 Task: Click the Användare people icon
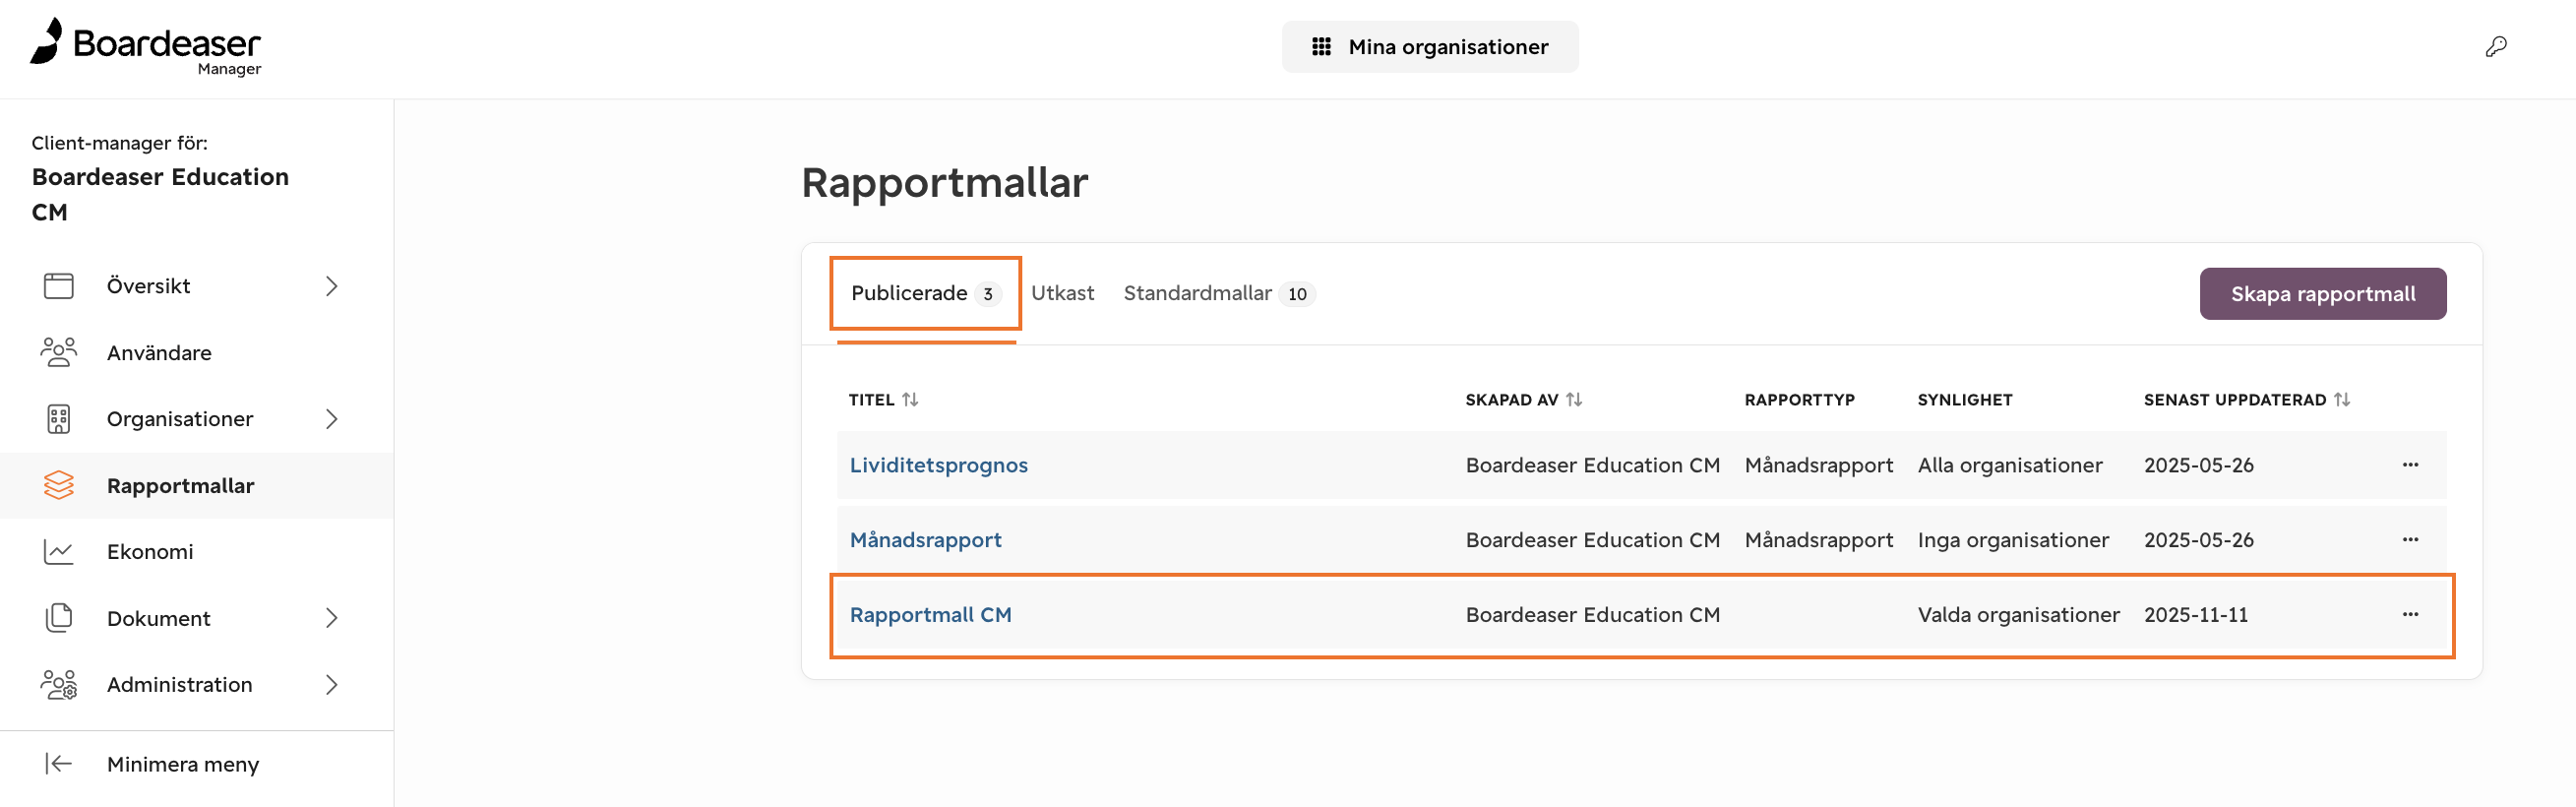59,352
